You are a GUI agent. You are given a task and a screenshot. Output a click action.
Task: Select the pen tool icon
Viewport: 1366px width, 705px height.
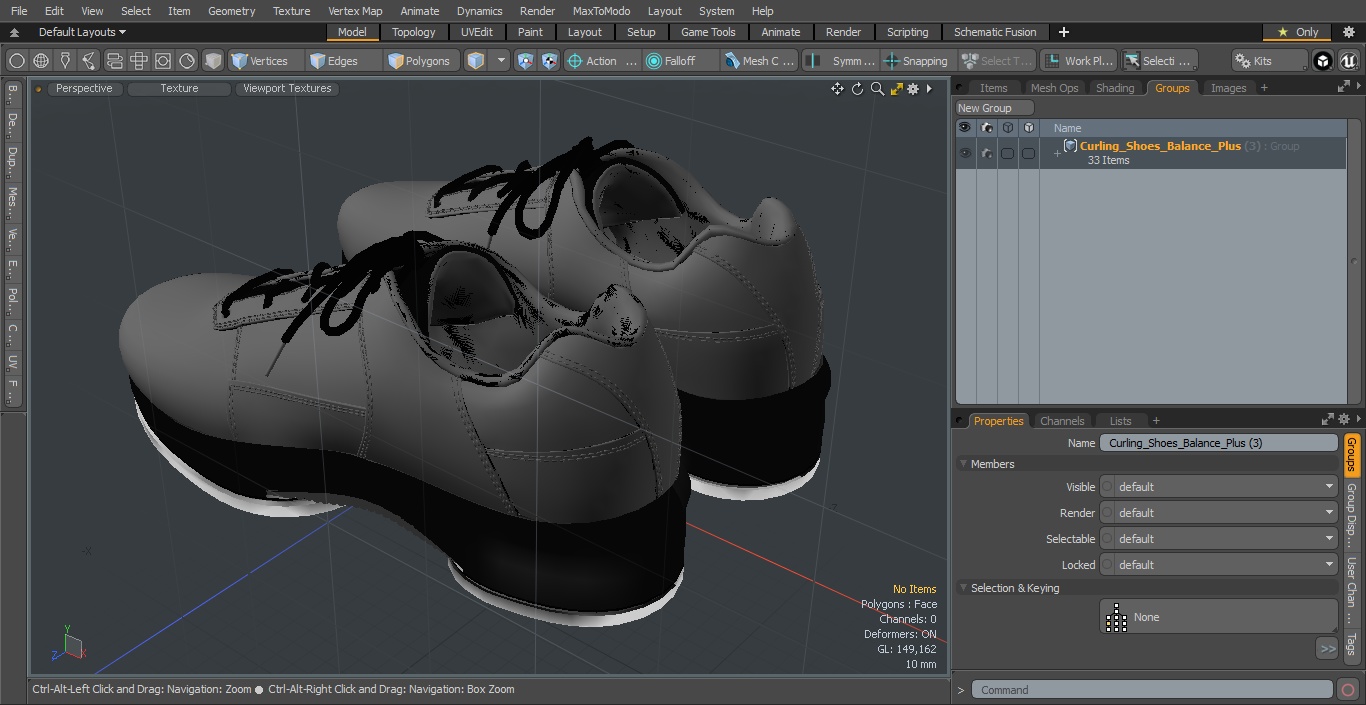[x=65, y=61]
